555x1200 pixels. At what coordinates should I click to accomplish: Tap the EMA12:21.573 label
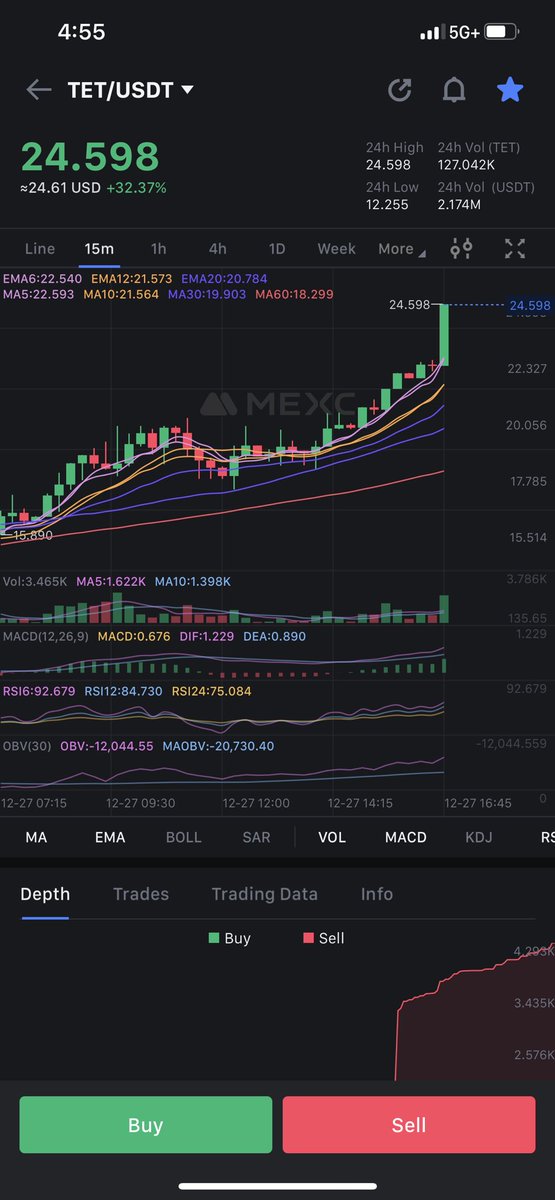coord(132,279)
